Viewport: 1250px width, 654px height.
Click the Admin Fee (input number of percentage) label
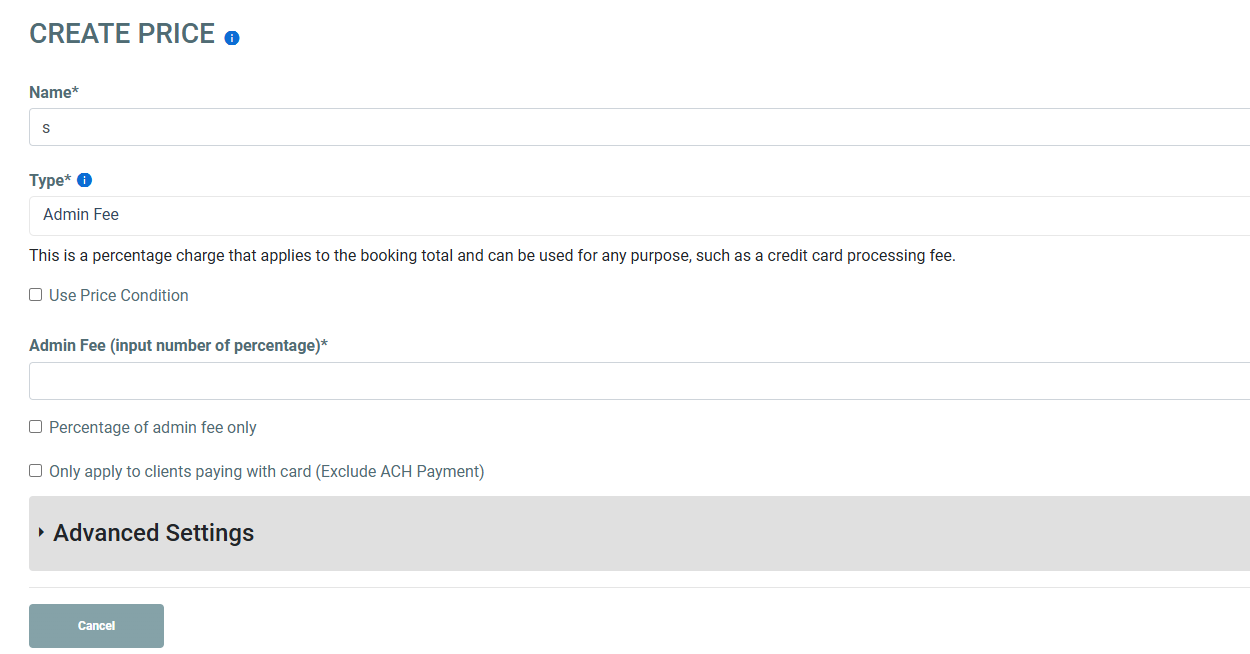pos(178,345)
